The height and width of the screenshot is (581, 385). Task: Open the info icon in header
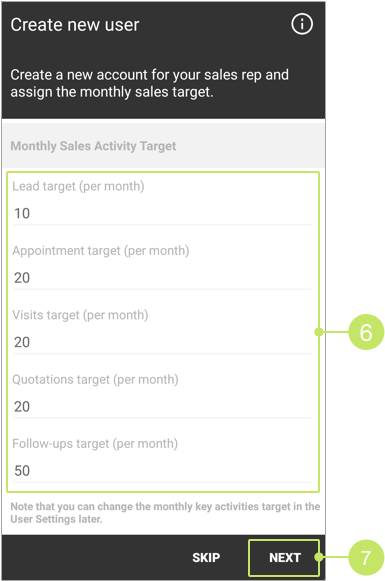(x=302, y=24)
